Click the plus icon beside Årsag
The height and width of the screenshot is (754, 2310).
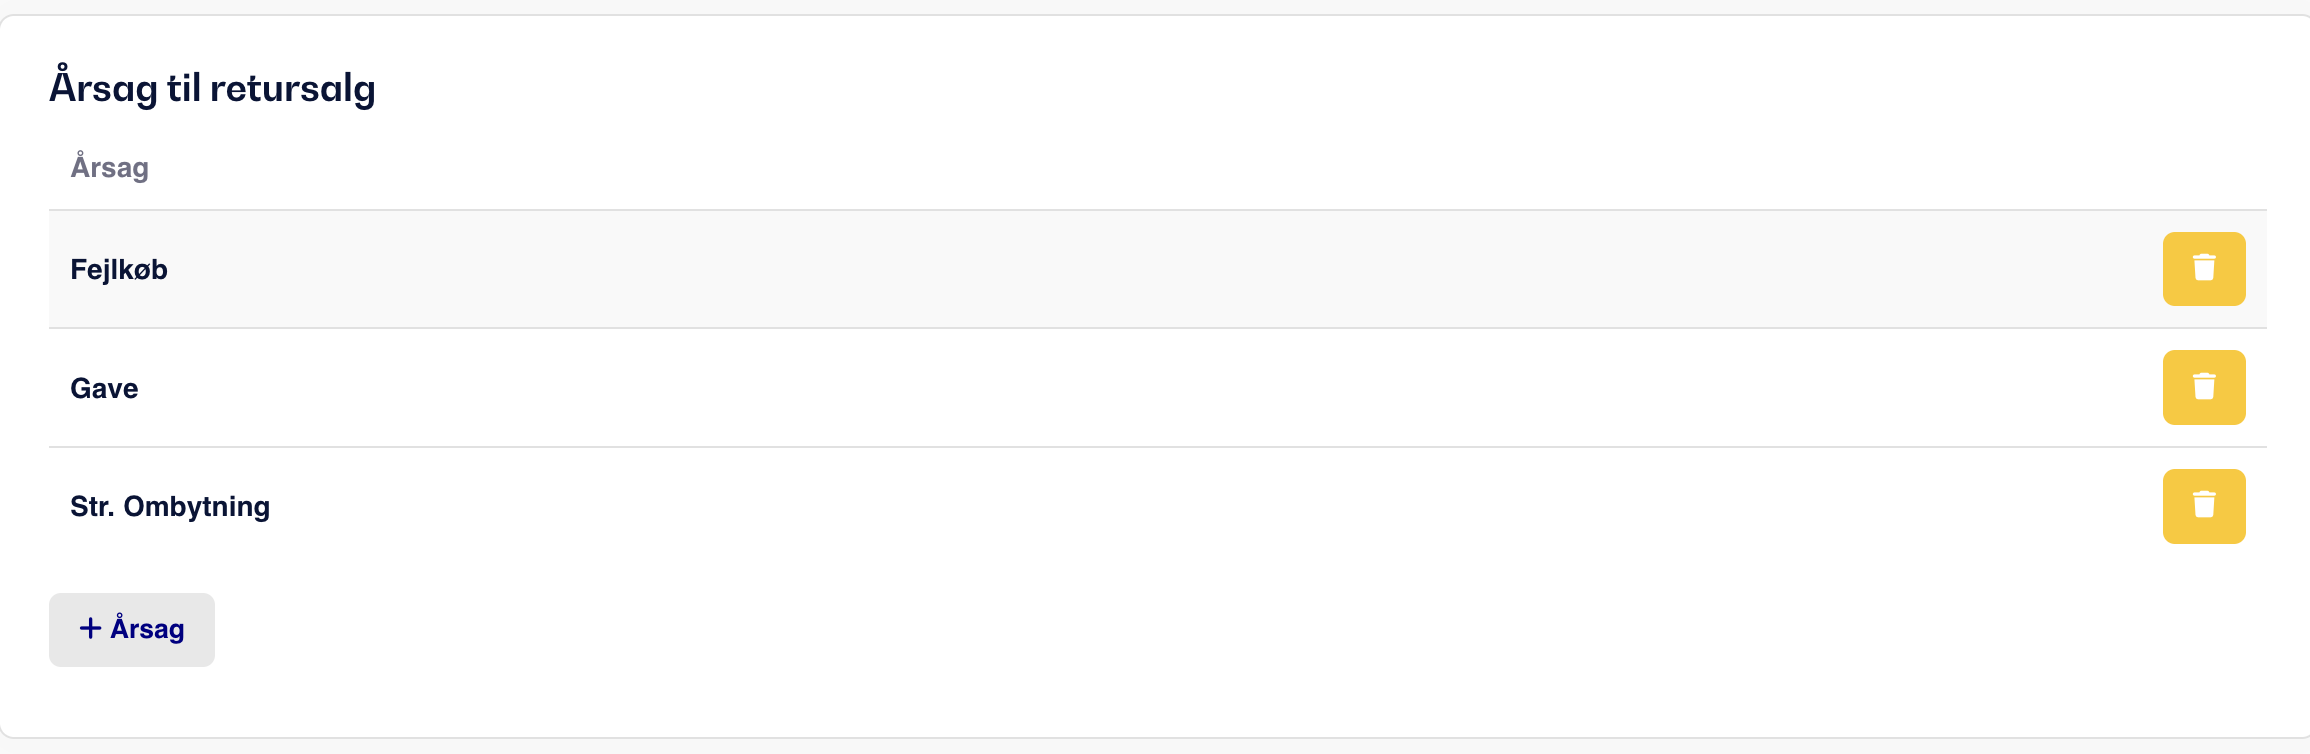(90, 628)
